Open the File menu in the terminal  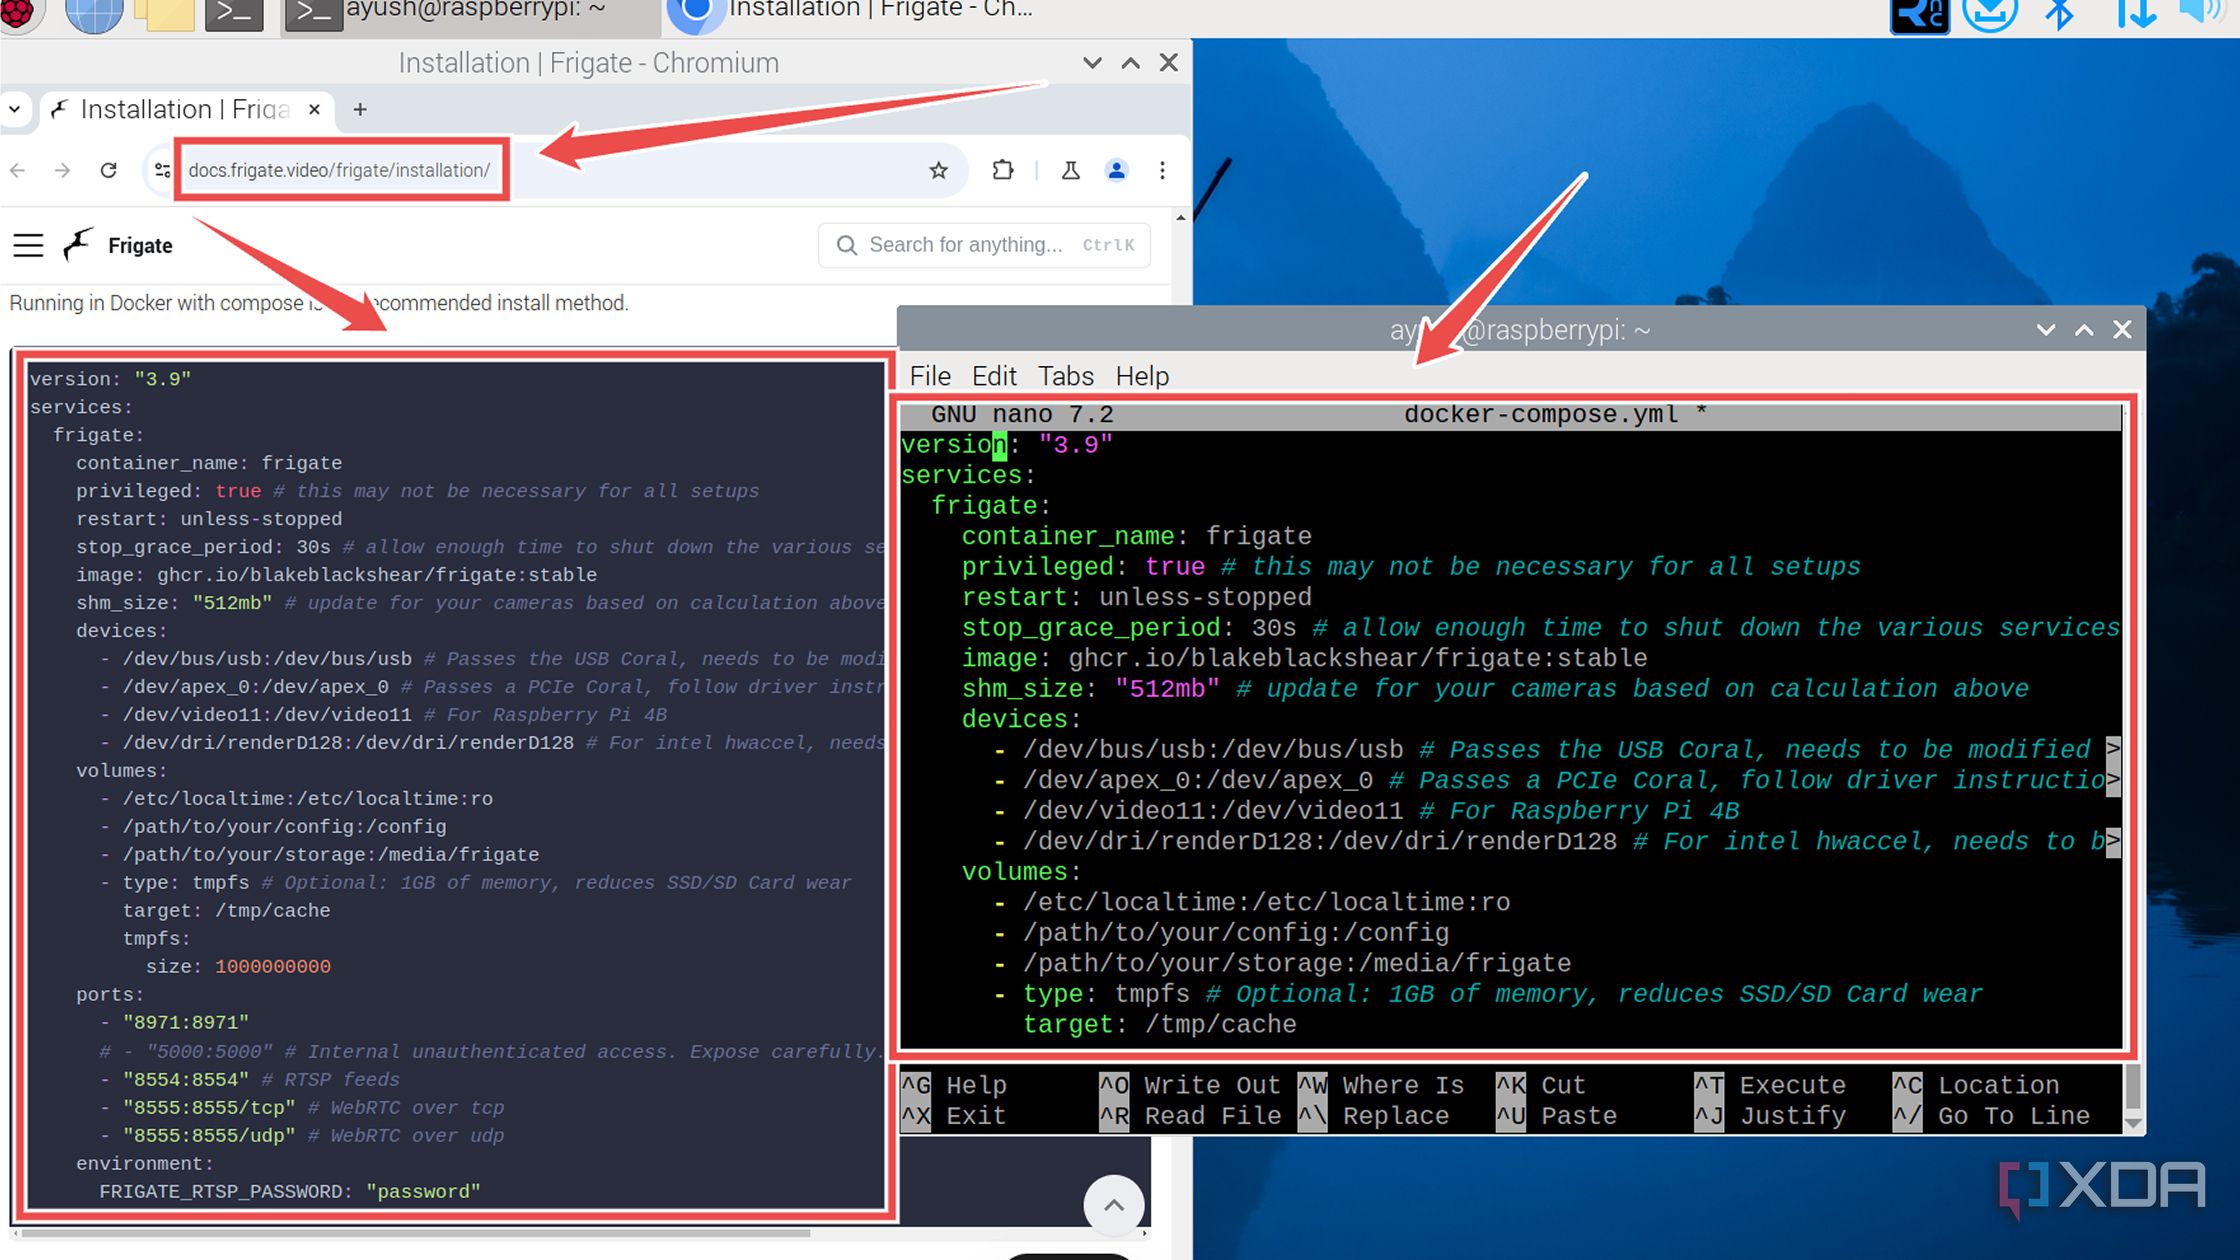929,376
